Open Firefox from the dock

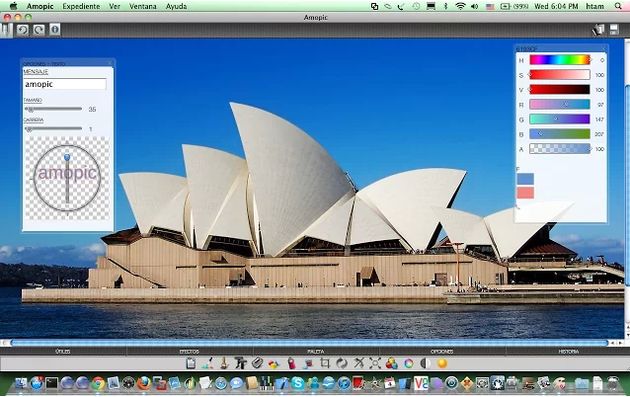pos(143,383)
